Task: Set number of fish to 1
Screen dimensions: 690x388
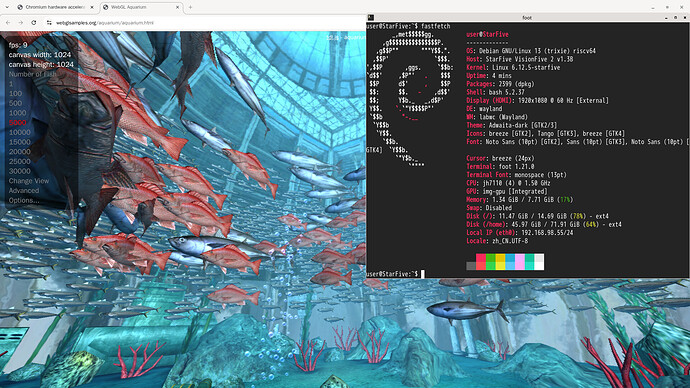Action: [x=11, y=84]
